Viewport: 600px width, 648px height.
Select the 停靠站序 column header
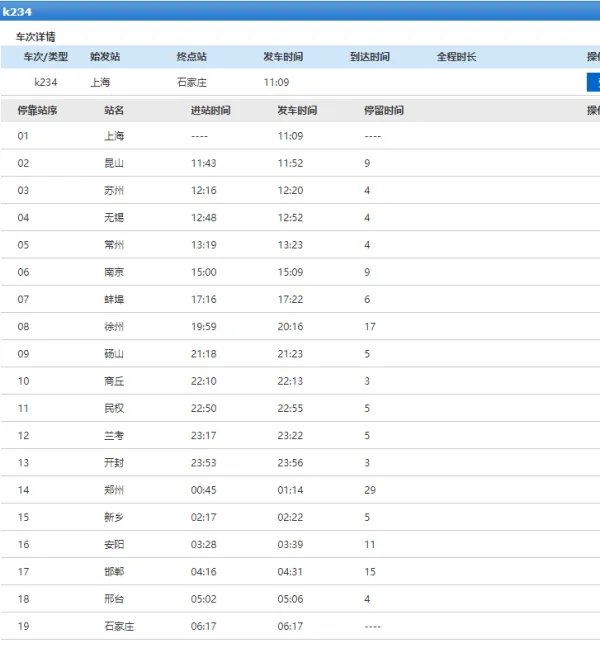(x=37, y=110)
